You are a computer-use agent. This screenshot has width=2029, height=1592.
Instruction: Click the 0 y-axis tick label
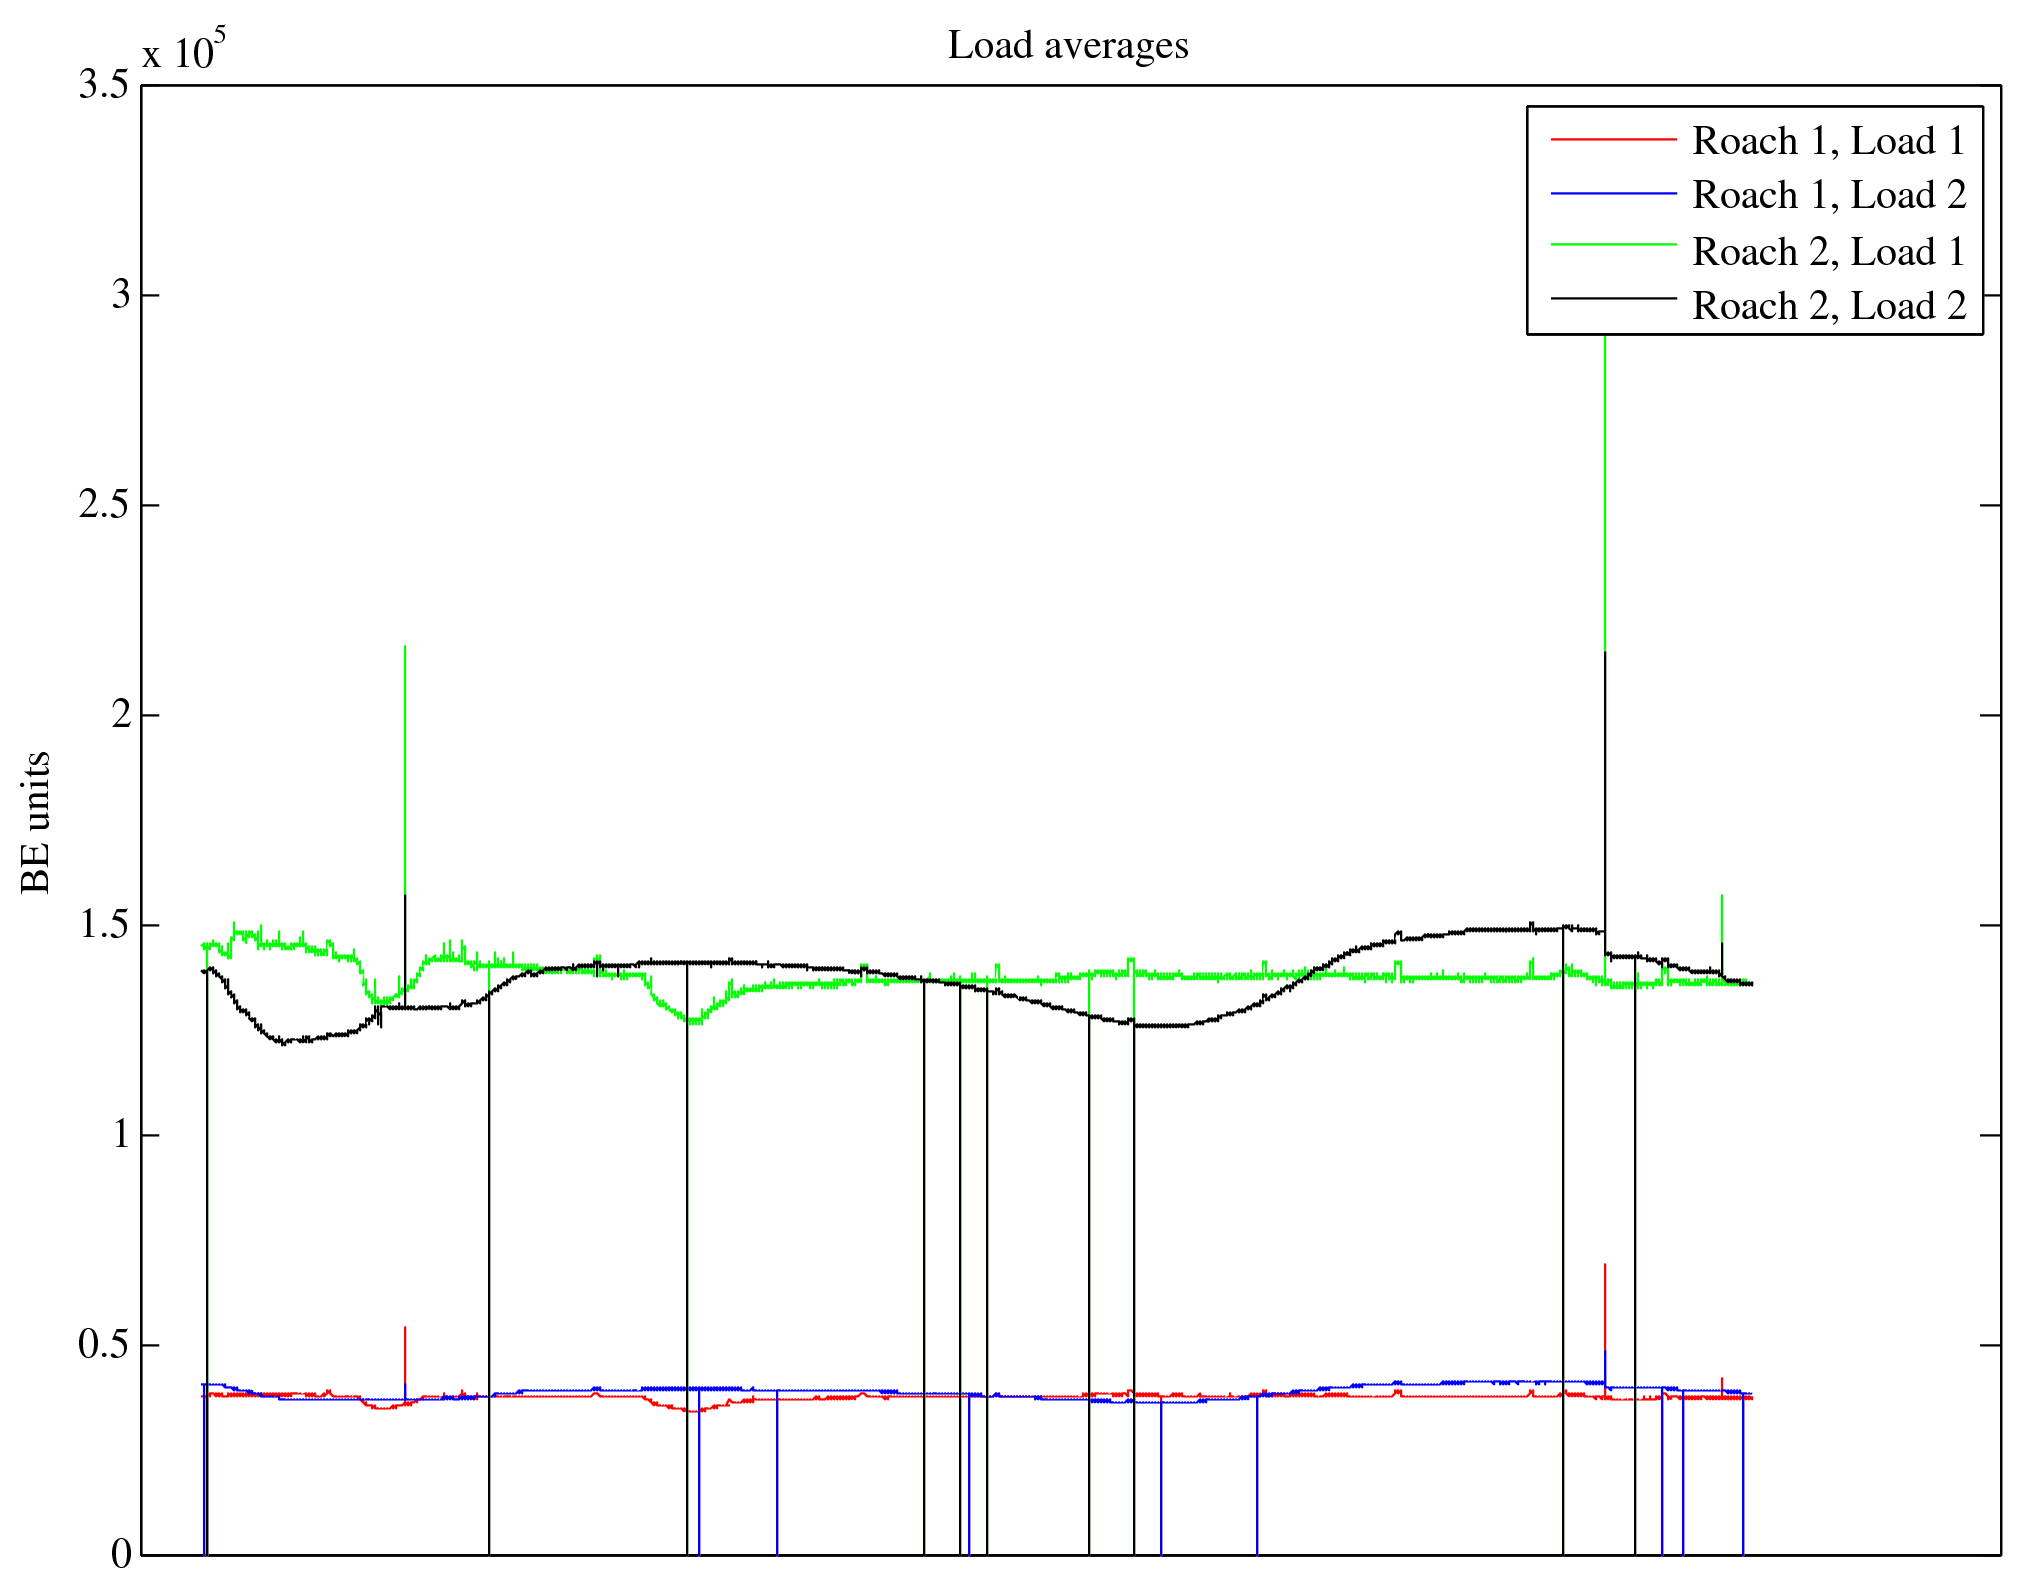pos(120,1555)
